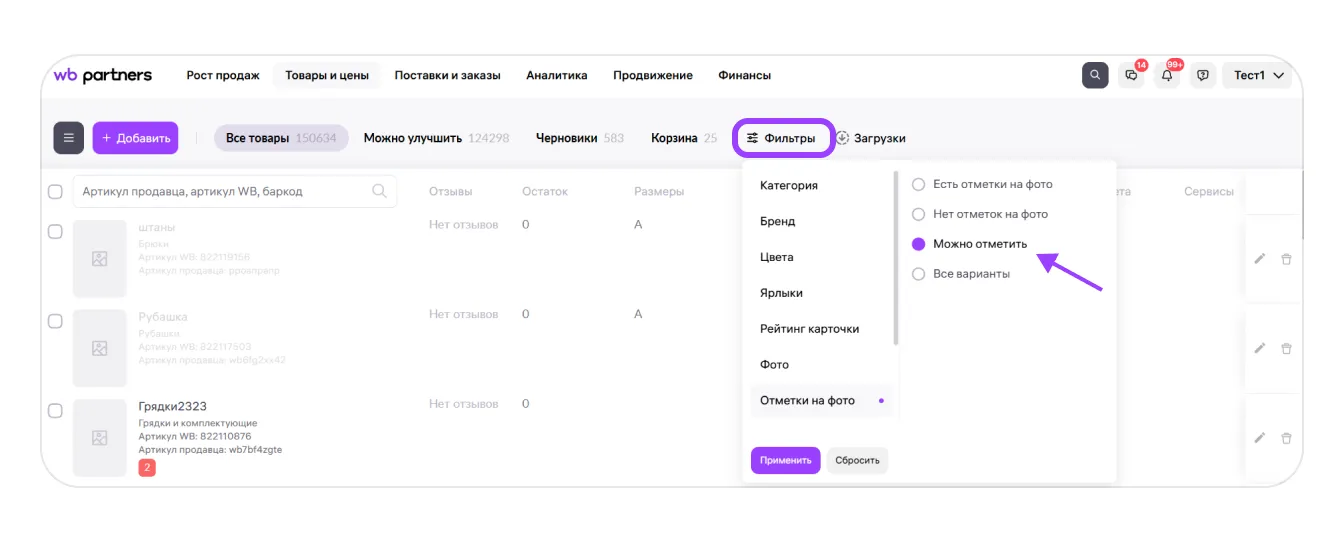
Task: Choose the Все варианты radio option
Action: click(x=918, y=274)
